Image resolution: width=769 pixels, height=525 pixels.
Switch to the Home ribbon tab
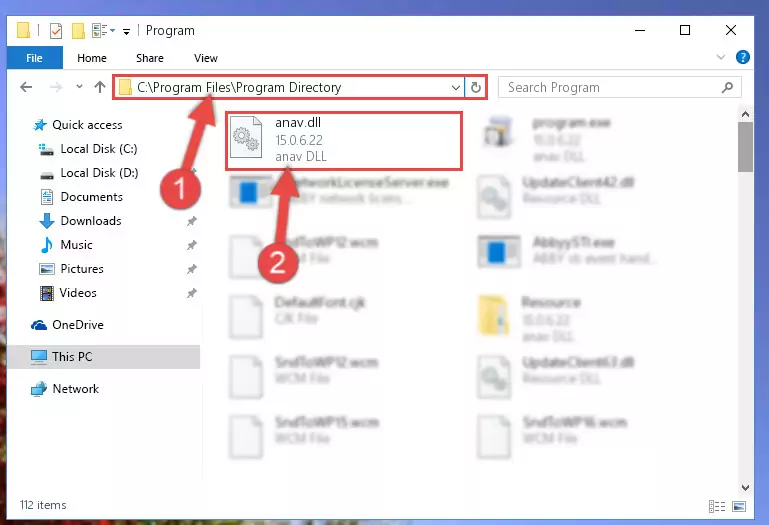92,58
